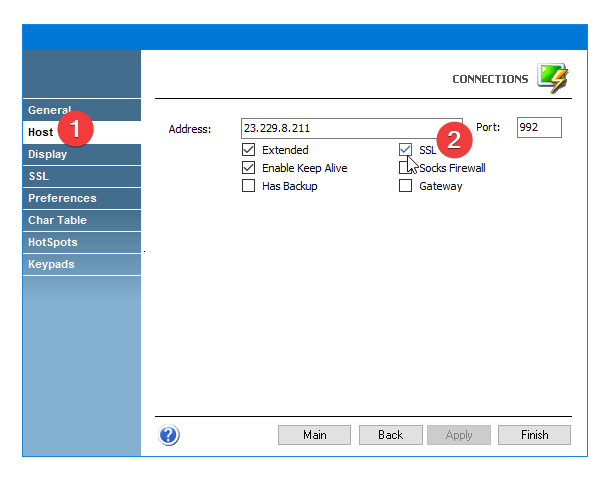The height and width of the screenshot is (483, 611).
Task: Open the SSL sidebar tab
Action: coord(82,176)
